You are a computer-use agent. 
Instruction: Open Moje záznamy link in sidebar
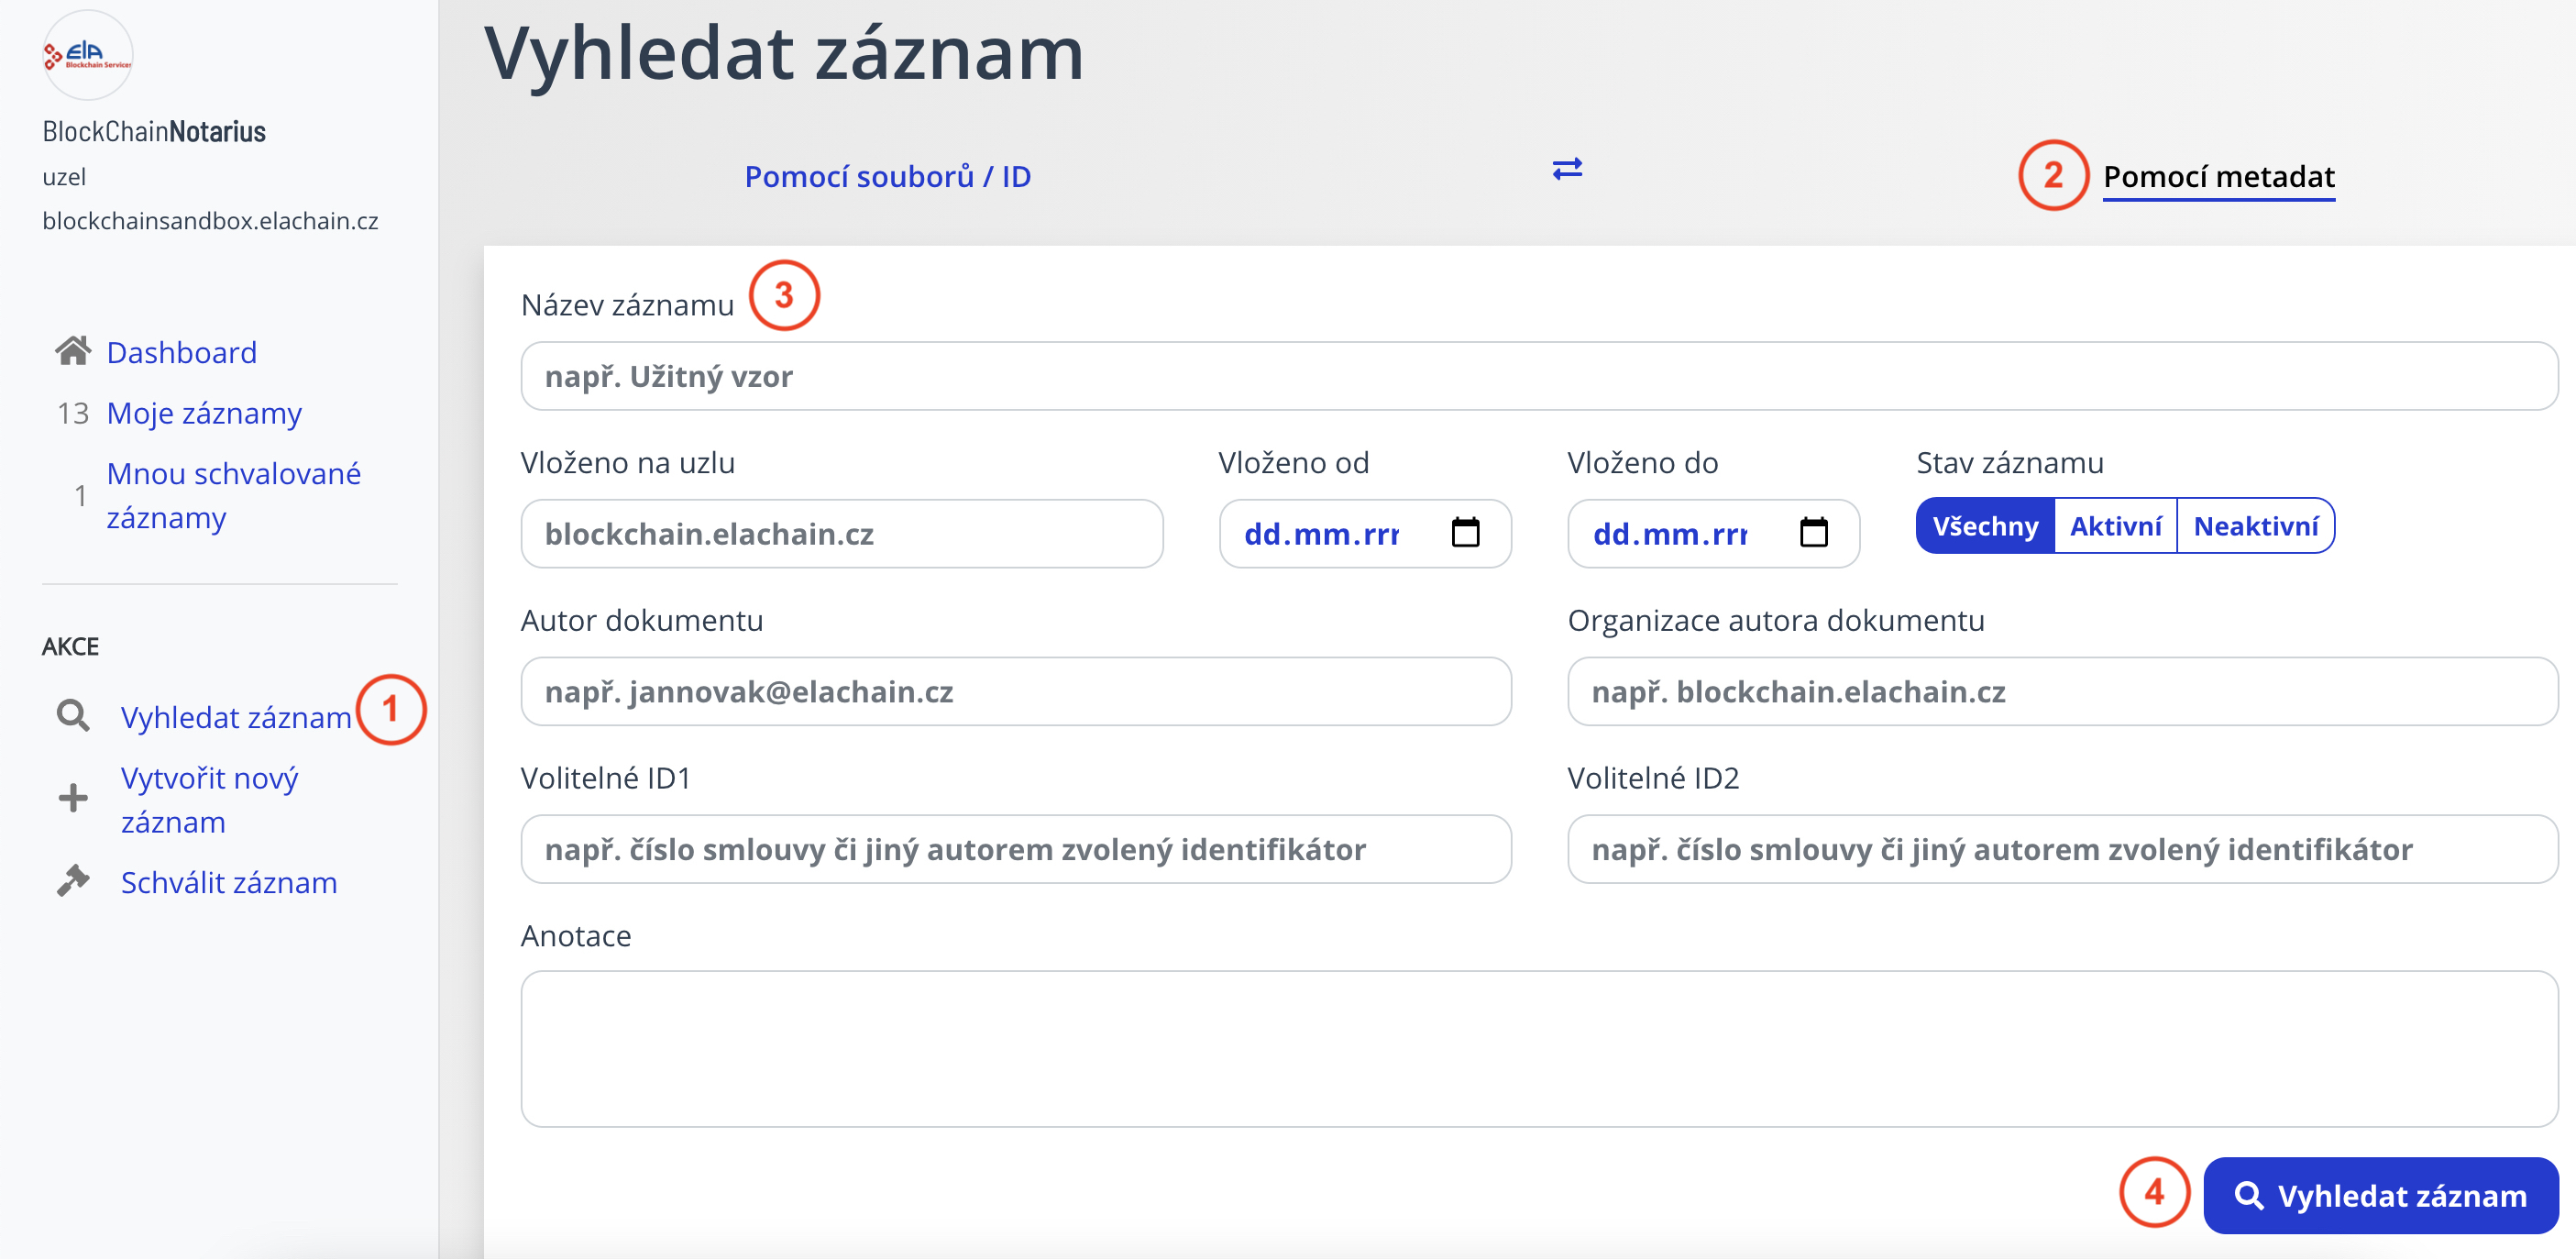pyautogui.click(x=204, y=413)
